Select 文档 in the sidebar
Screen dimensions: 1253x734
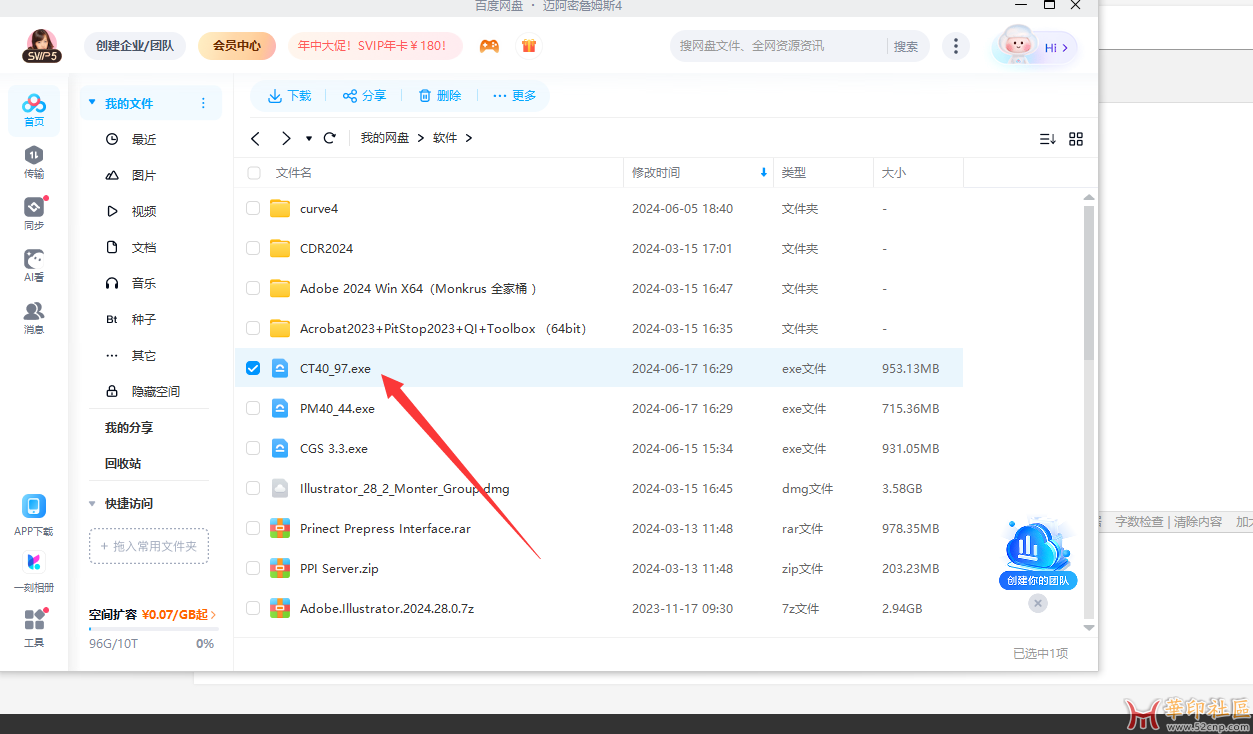point(144,248)
